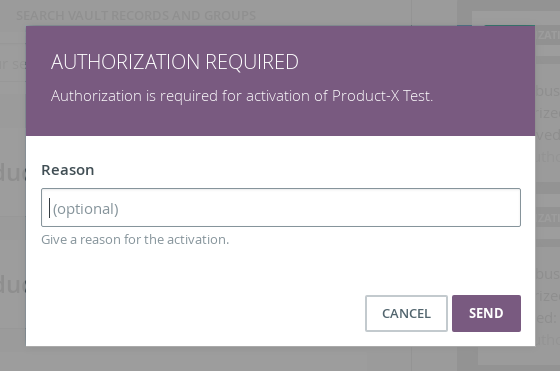Click the dimmed teal button above the dialog
This screenshot has height=371, width=560.
point(509,25)
